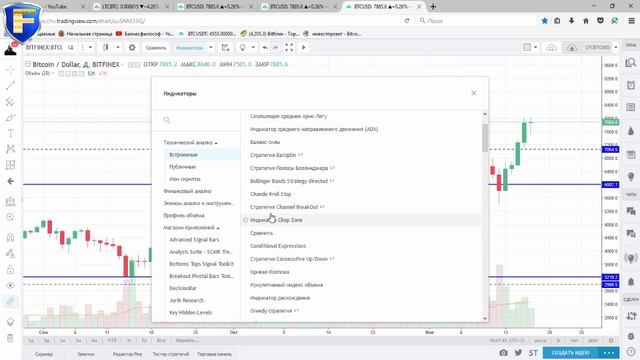
Task: Open the Indicators toolbar button
Action: (x=189, y=48)
